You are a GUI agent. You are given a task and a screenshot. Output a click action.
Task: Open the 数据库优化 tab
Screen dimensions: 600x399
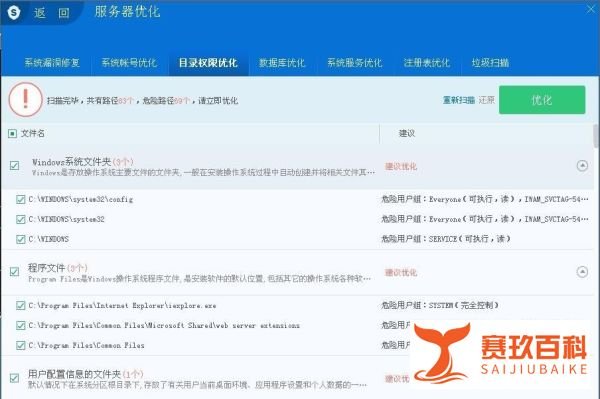click(x=282, y=63)
